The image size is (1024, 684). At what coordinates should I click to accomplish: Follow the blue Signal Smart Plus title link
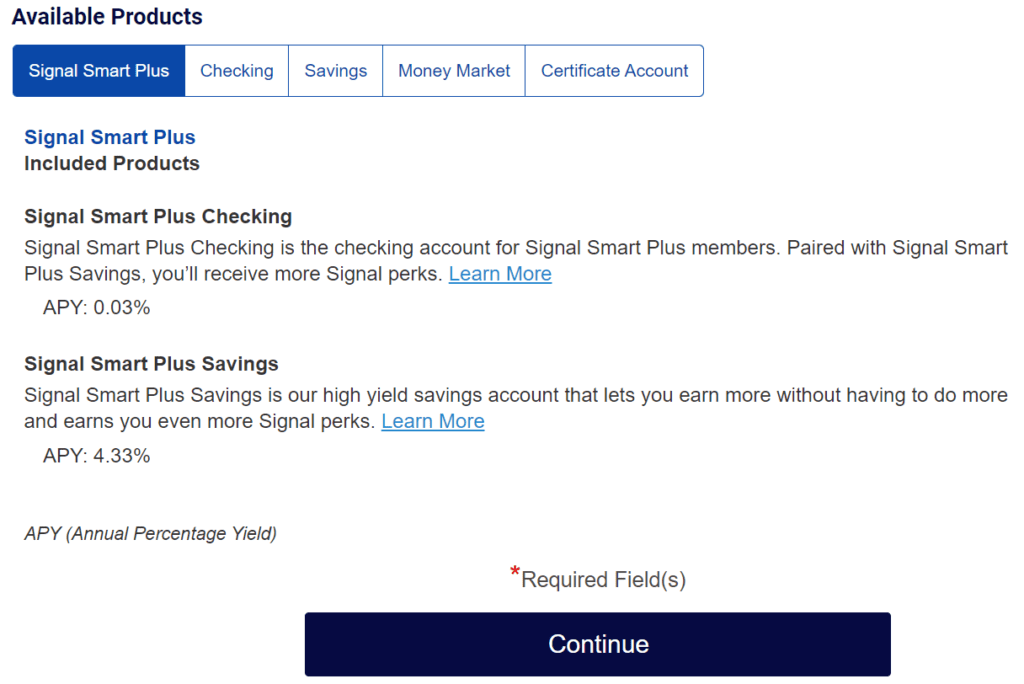tap(109, 137)
